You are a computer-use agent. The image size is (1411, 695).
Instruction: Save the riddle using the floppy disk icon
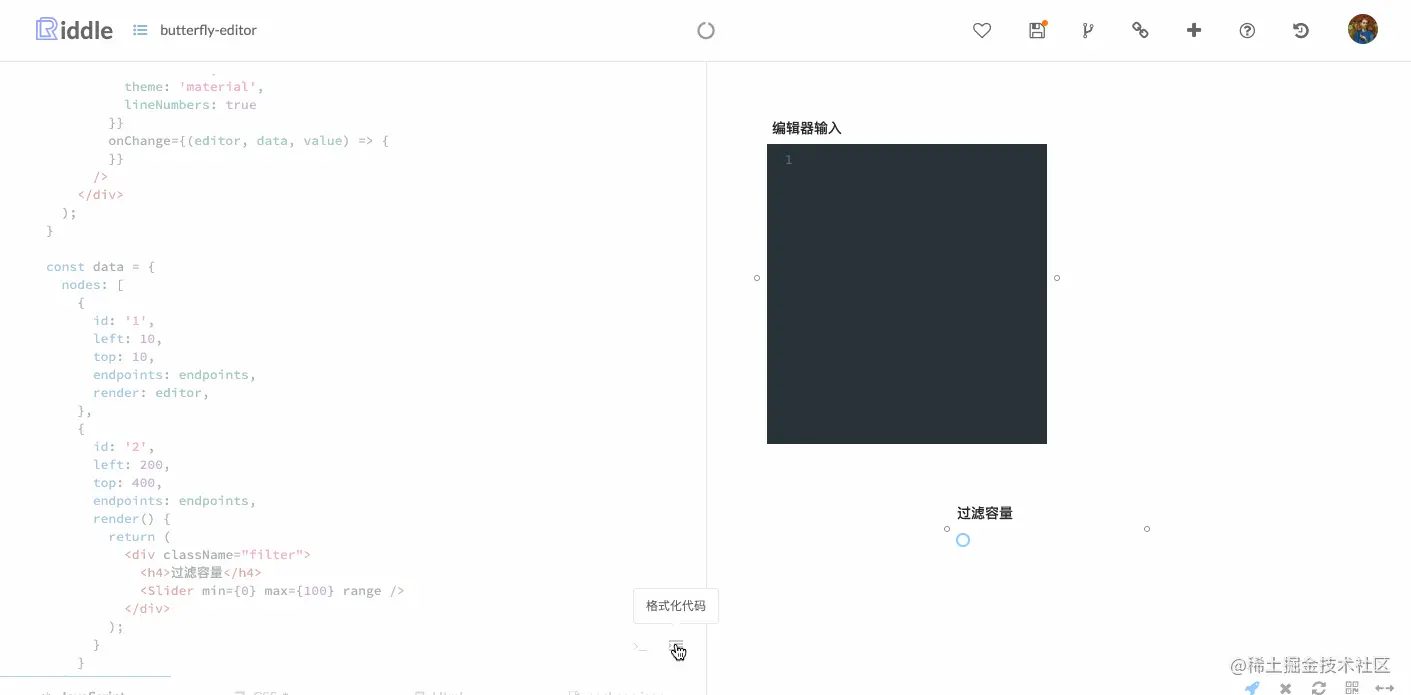(1036, 30)
